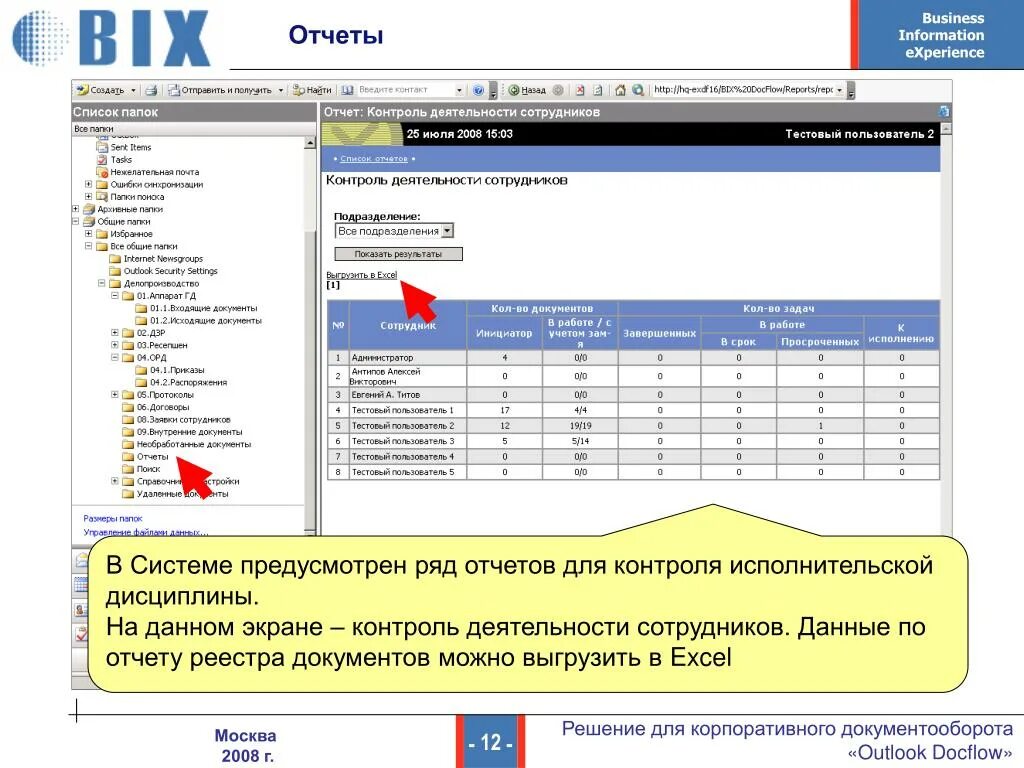The width and height of the screenshot is (1024, 768).
Task: Open the contact search field dropdown arrow
Action: [x=459, y=90]
